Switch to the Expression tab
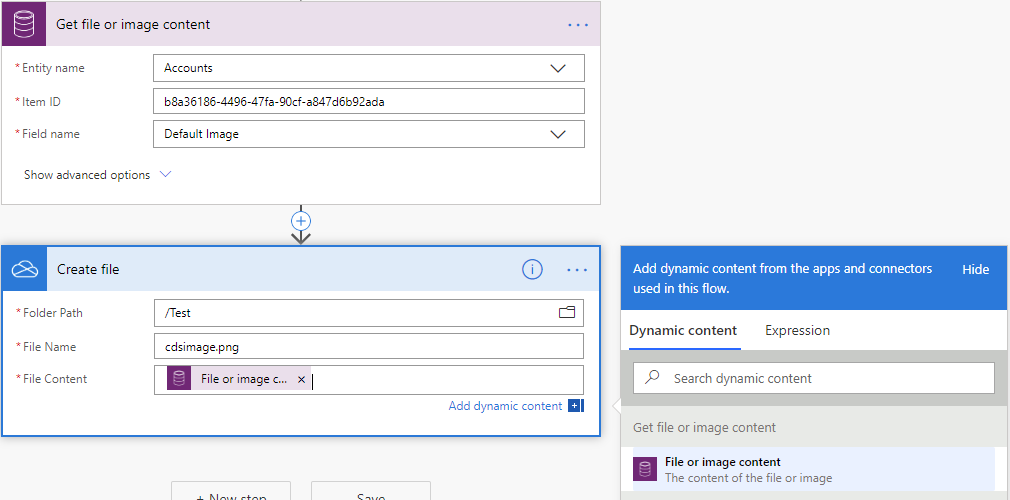Viewport: 1010px width, 500px height. pos(797,330)
